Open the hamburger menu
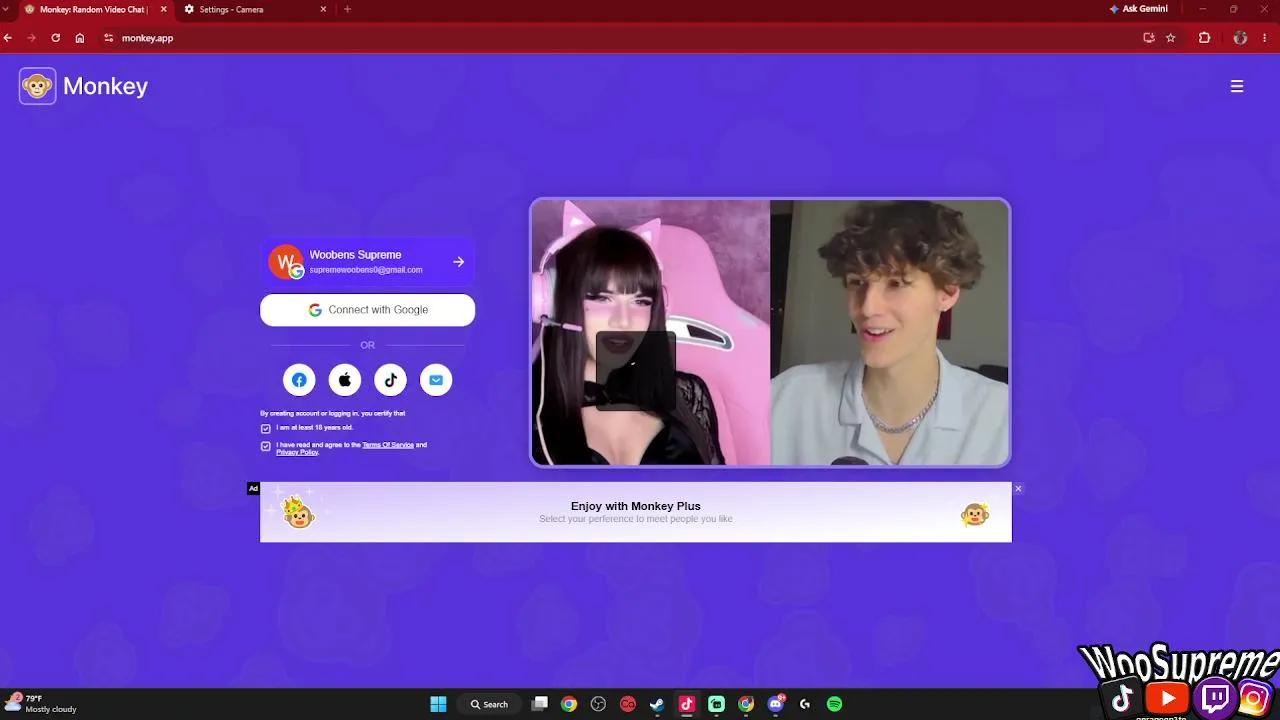Image resolution: width=1280 pixels, height=720 pixels. click(1237, 86)
